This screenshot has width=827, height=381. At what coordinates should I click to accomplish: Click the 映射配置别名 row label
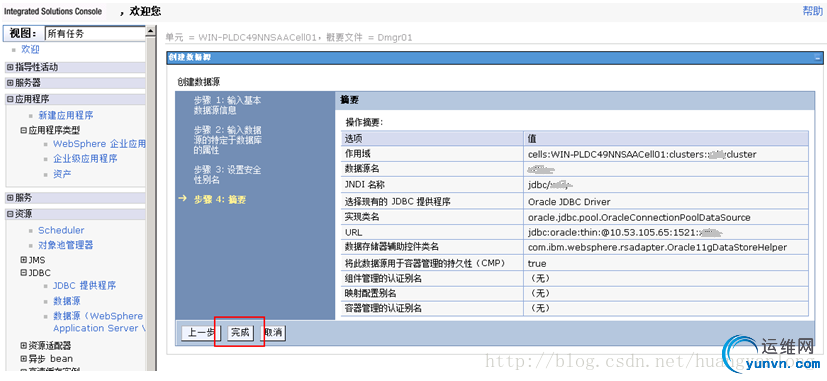[x=370, y=293]
